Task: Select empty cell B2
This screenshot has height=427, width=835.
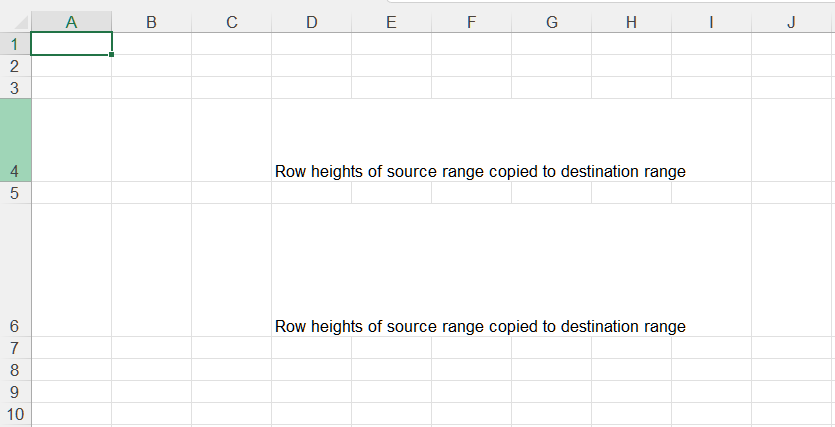Action: point(151,66)
